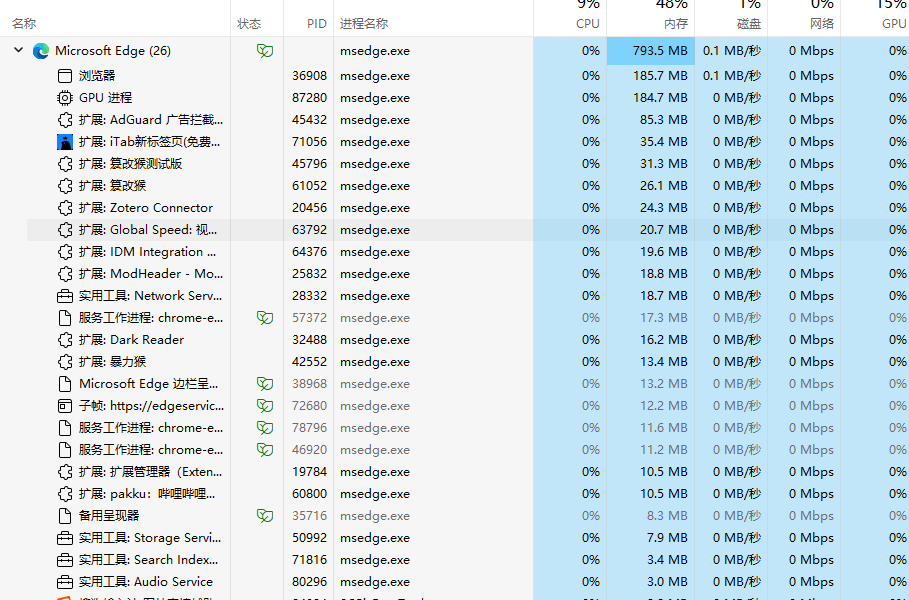Image resolution: width=909 pixels, height=600 pixels.
Task: Click the toolbox icon for Network Service utility
Action: [x=65, y=296]
